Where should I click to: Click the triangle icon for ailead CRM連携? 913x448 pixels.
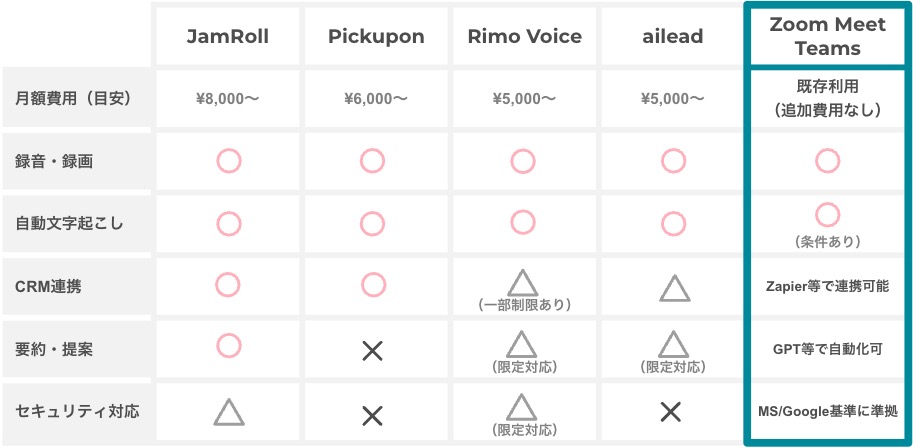674,288
